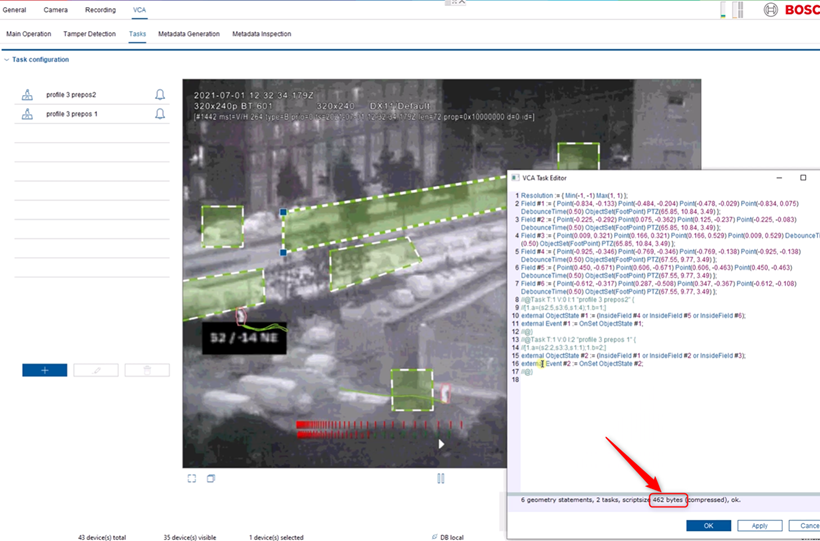Click the blue plus button to add task
The image size is (820, 541).
coord(45,370)
